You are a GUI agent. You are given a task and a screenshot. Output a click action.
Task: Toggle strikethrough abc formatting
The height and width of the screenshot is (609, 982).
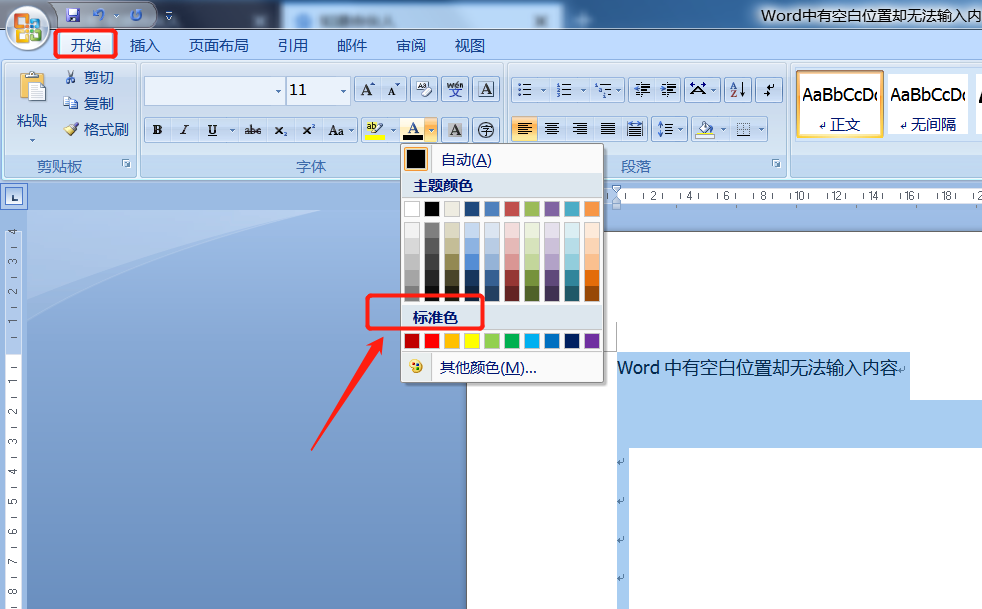[252, 130]
